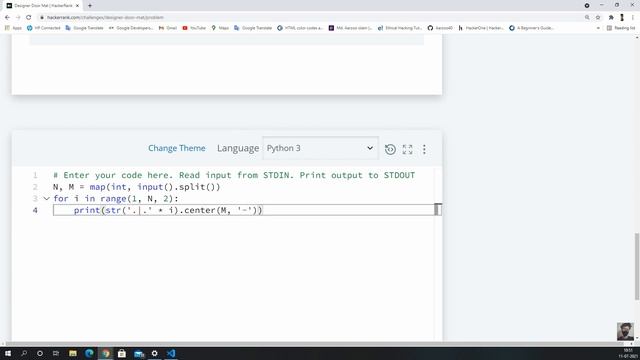640x360 pixels.
Task: Open the HackerOne bookmark
Action: 481,28
